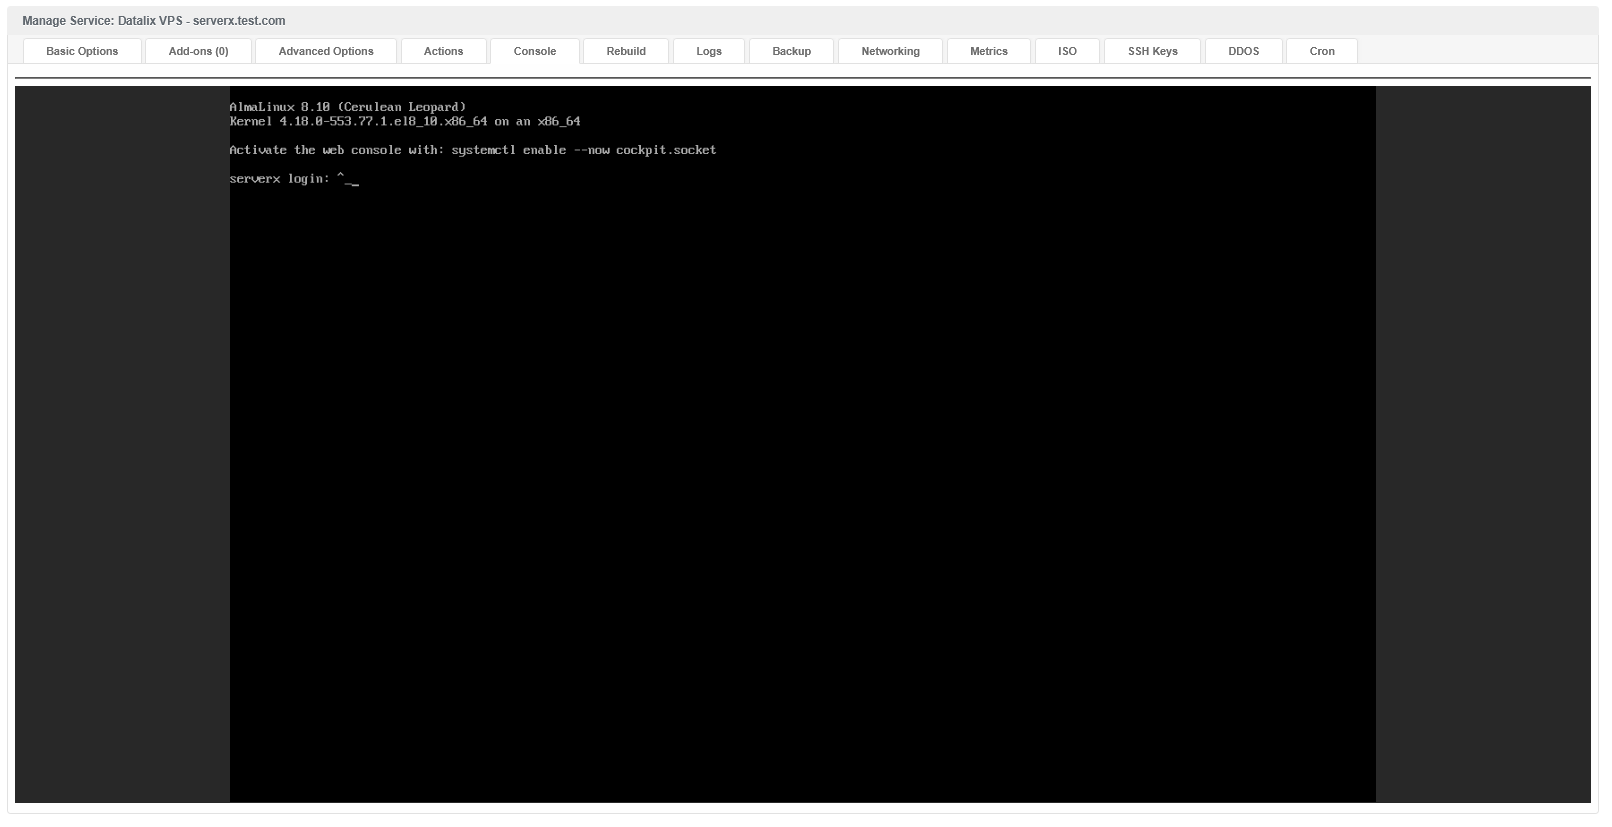
Task: Click the cockpit.socket activation message line
Action: [472, 150]
